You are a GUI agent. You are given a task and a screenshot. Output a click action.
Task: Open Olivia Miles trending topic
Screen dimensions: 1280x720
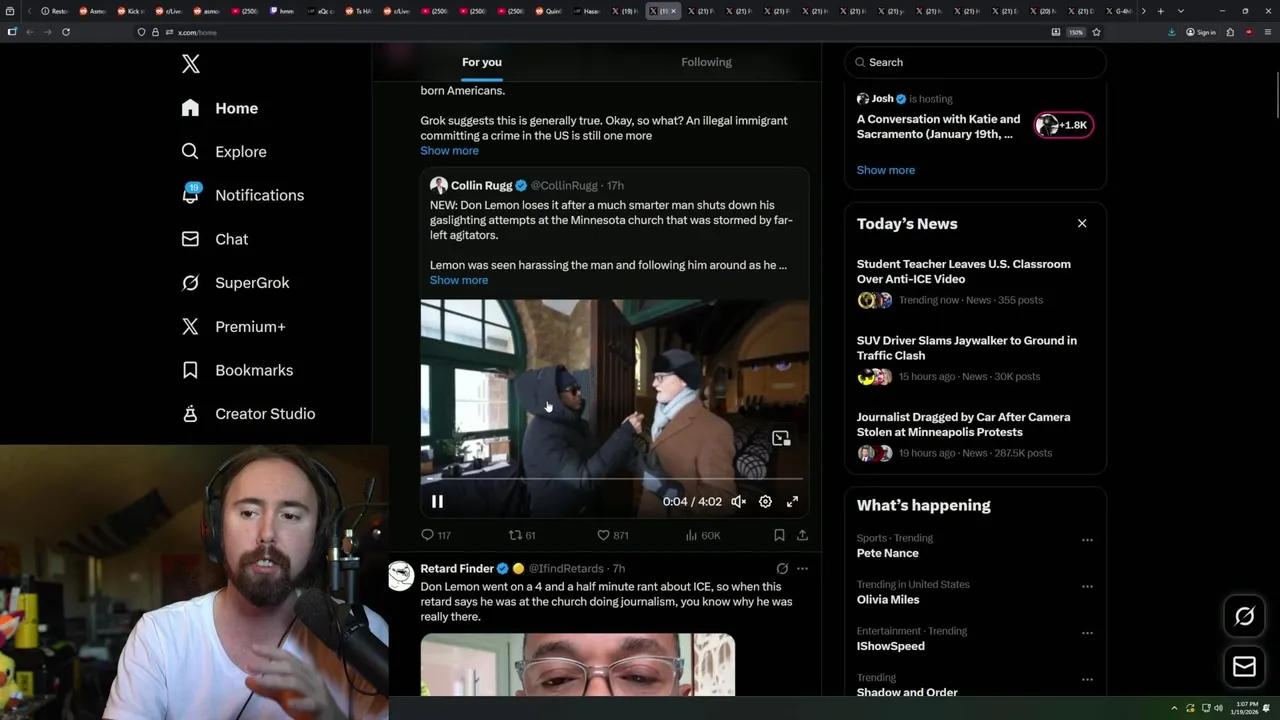tap(888, 600)
